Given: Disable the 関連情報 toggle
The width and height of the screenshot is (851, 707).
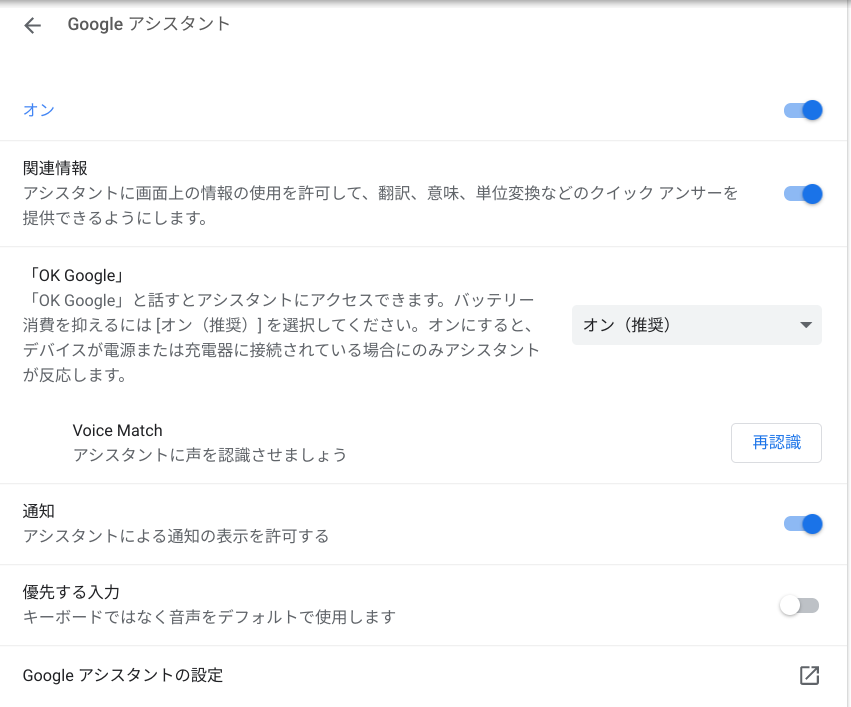Looking at the screenshot, I should [803, 194].
